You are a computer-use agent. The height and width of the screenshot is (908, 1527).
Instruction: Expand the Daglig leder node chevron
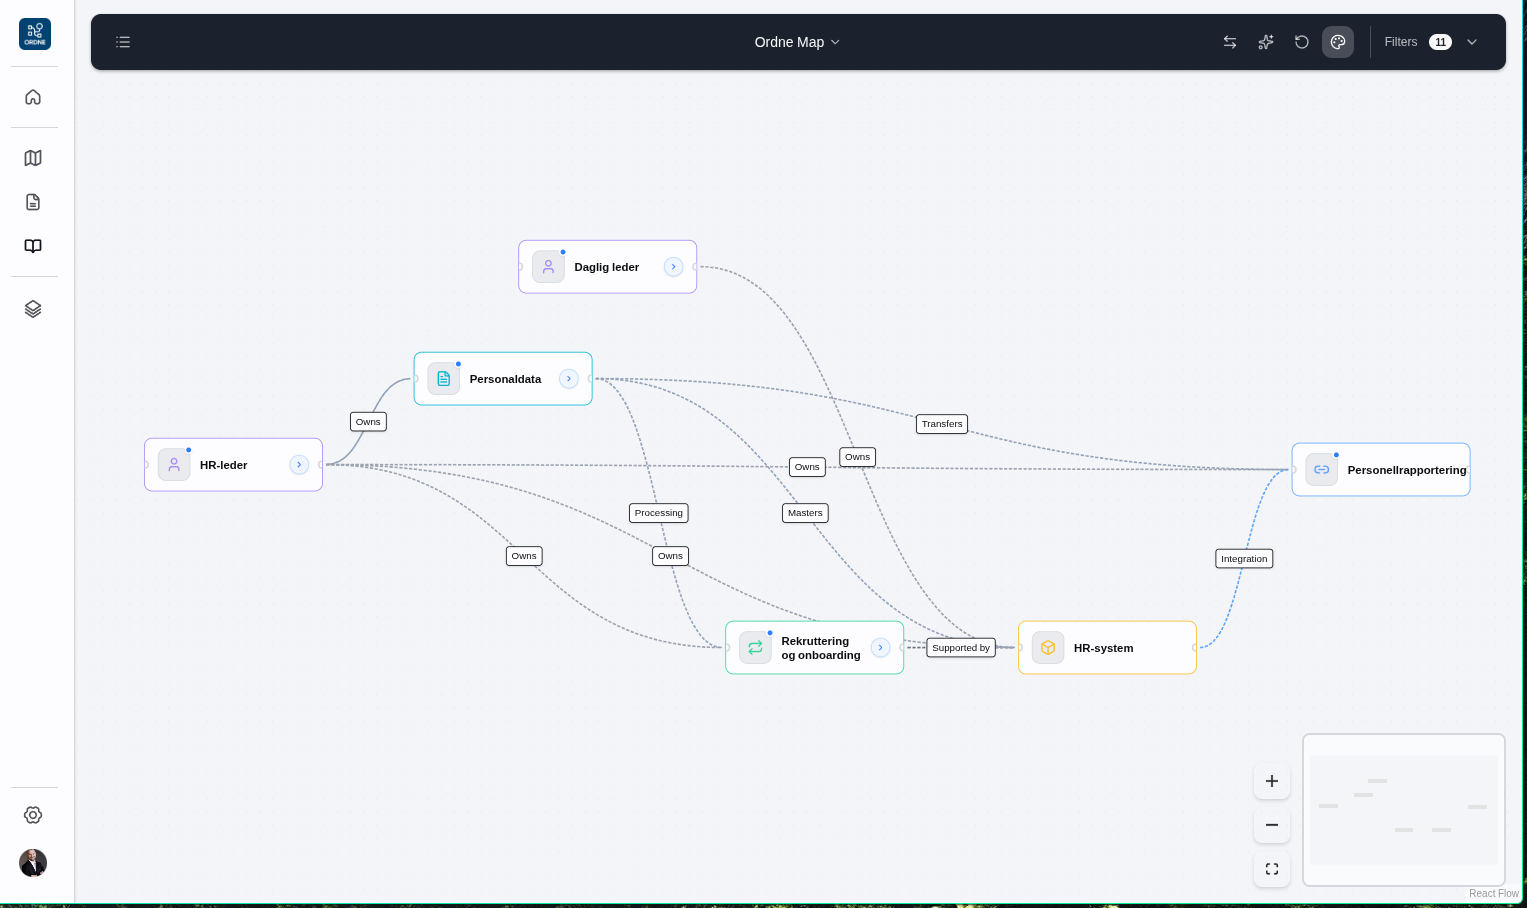pos(674,267)
